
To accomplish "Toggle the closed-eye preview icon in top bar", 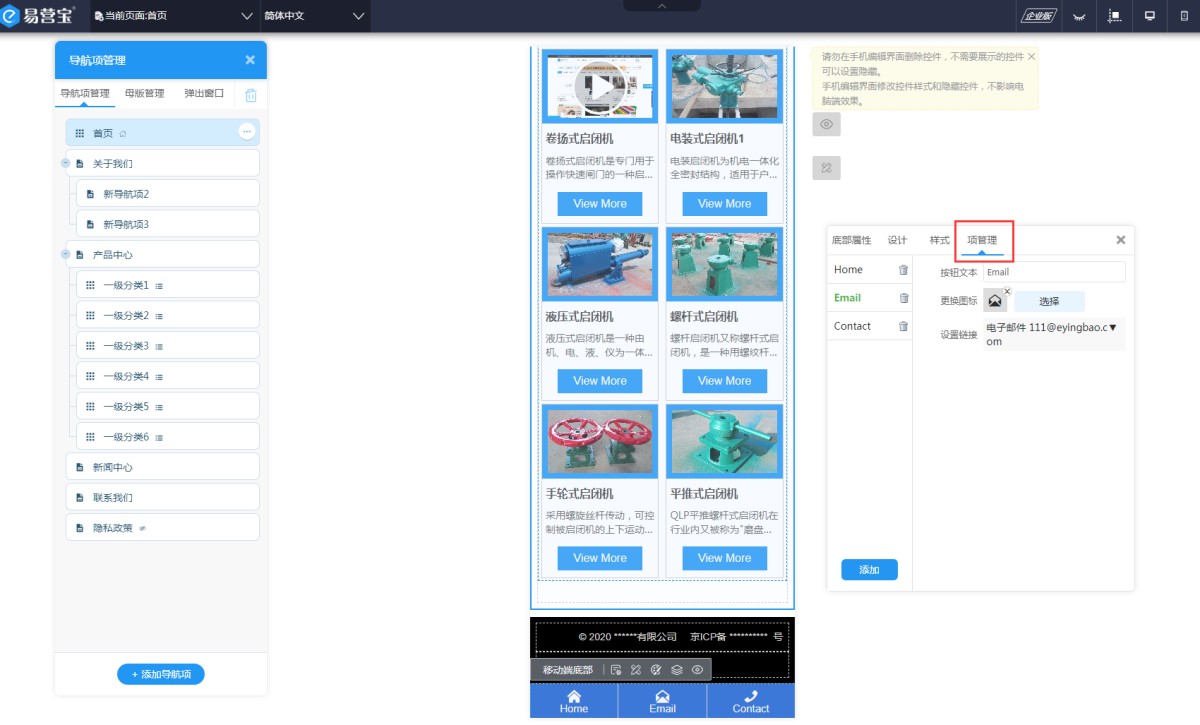I will tap(1079, 16).
